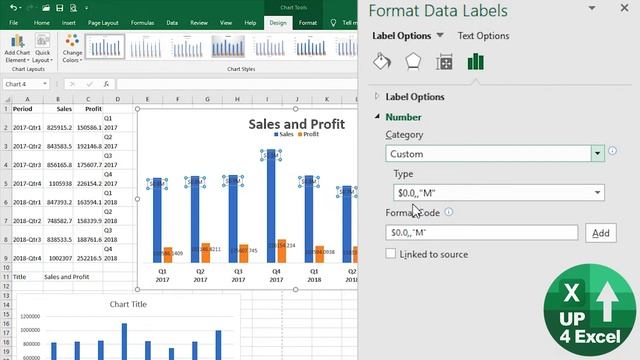Select the Label Options bar chart icon

pos(476,62)
